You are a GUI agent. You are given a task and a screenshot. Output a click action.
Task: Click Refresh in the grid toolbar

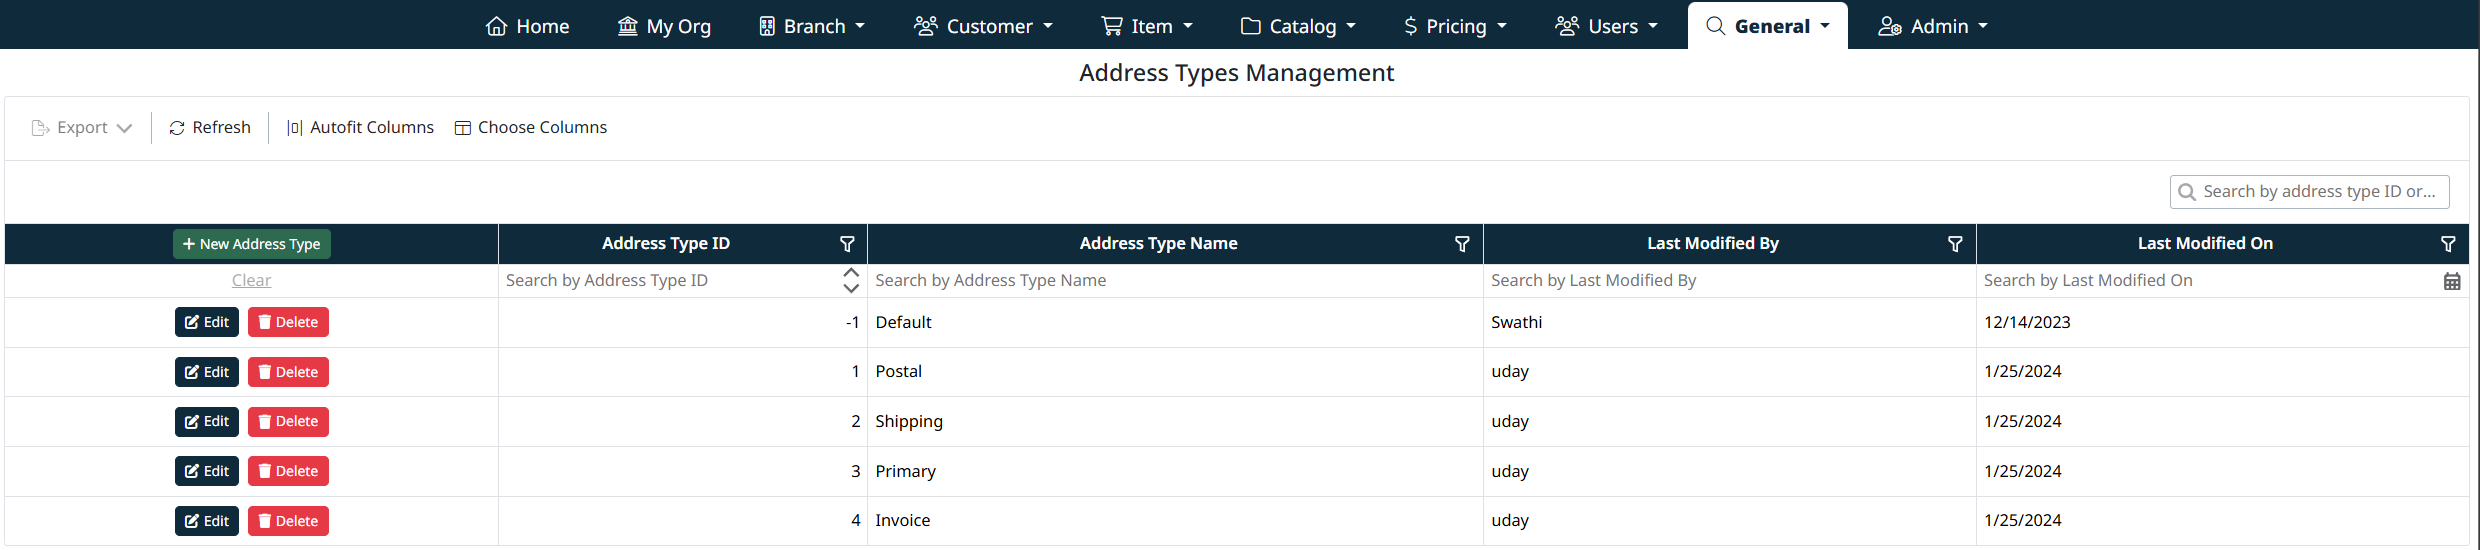pos(210,128)
